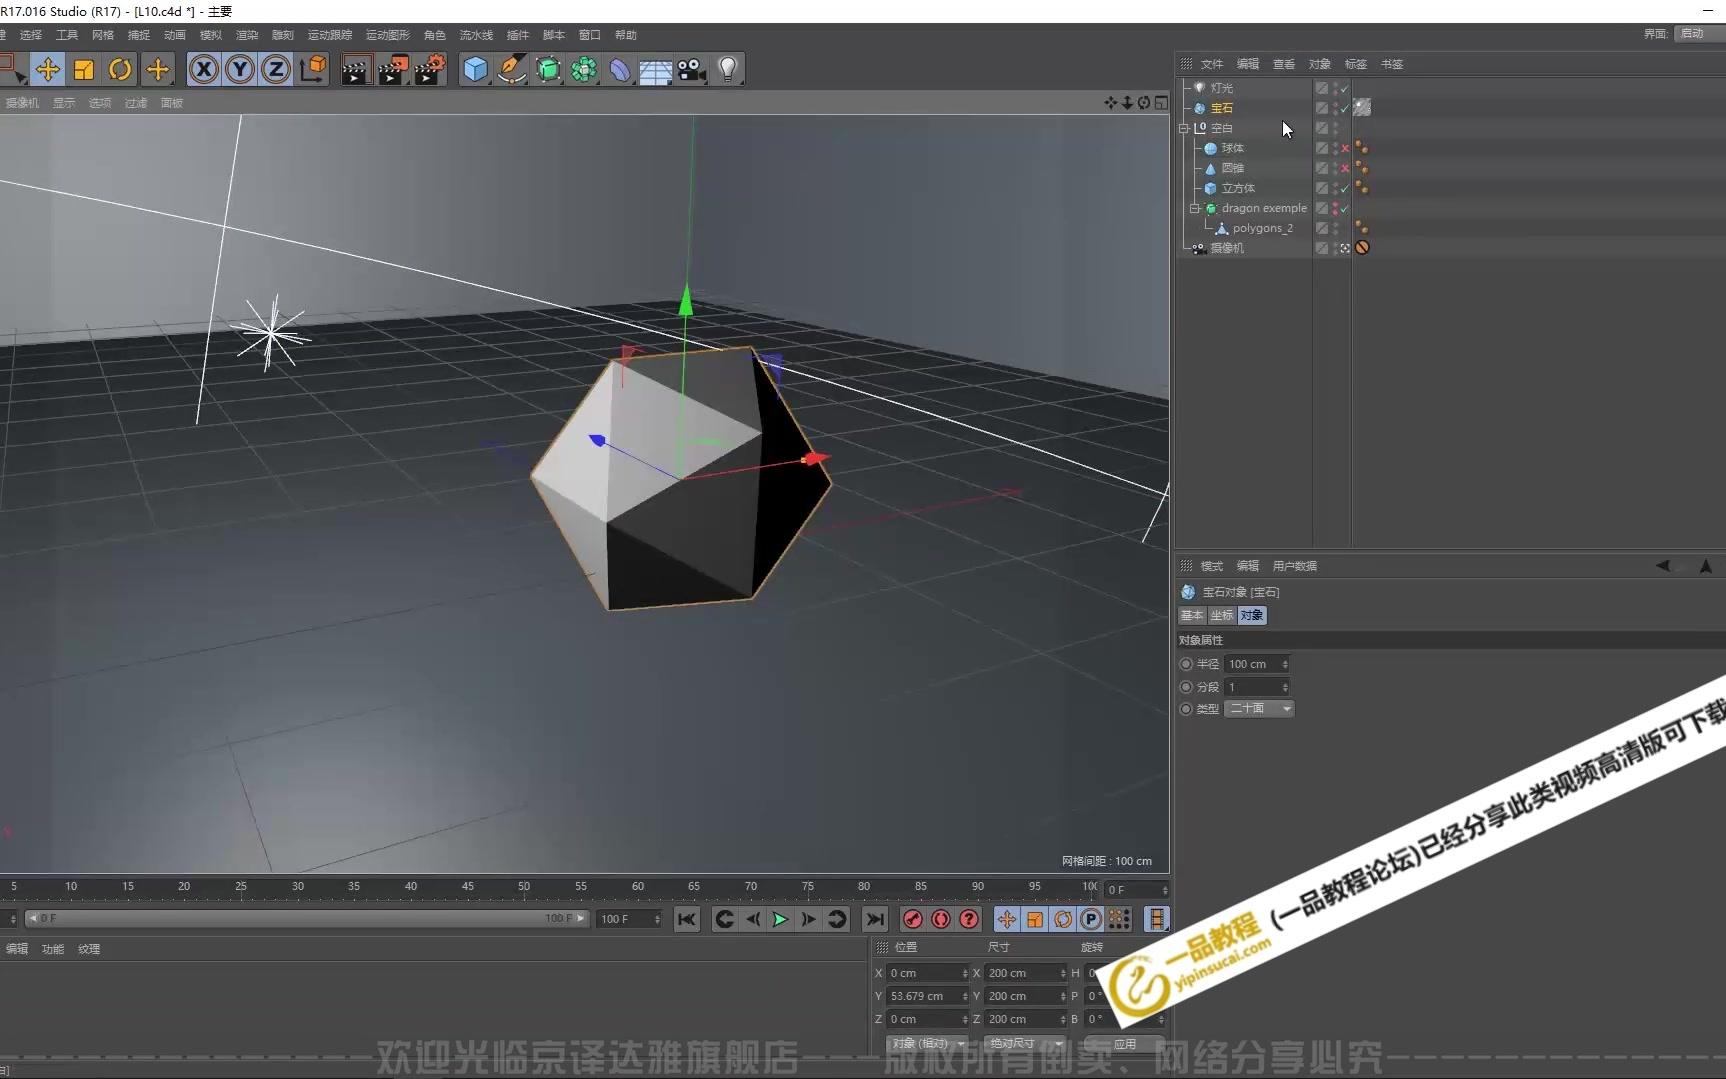1726x1079 pixels.
Task: Click the light creation icon in the toolbar
Action: click(729, 69)
